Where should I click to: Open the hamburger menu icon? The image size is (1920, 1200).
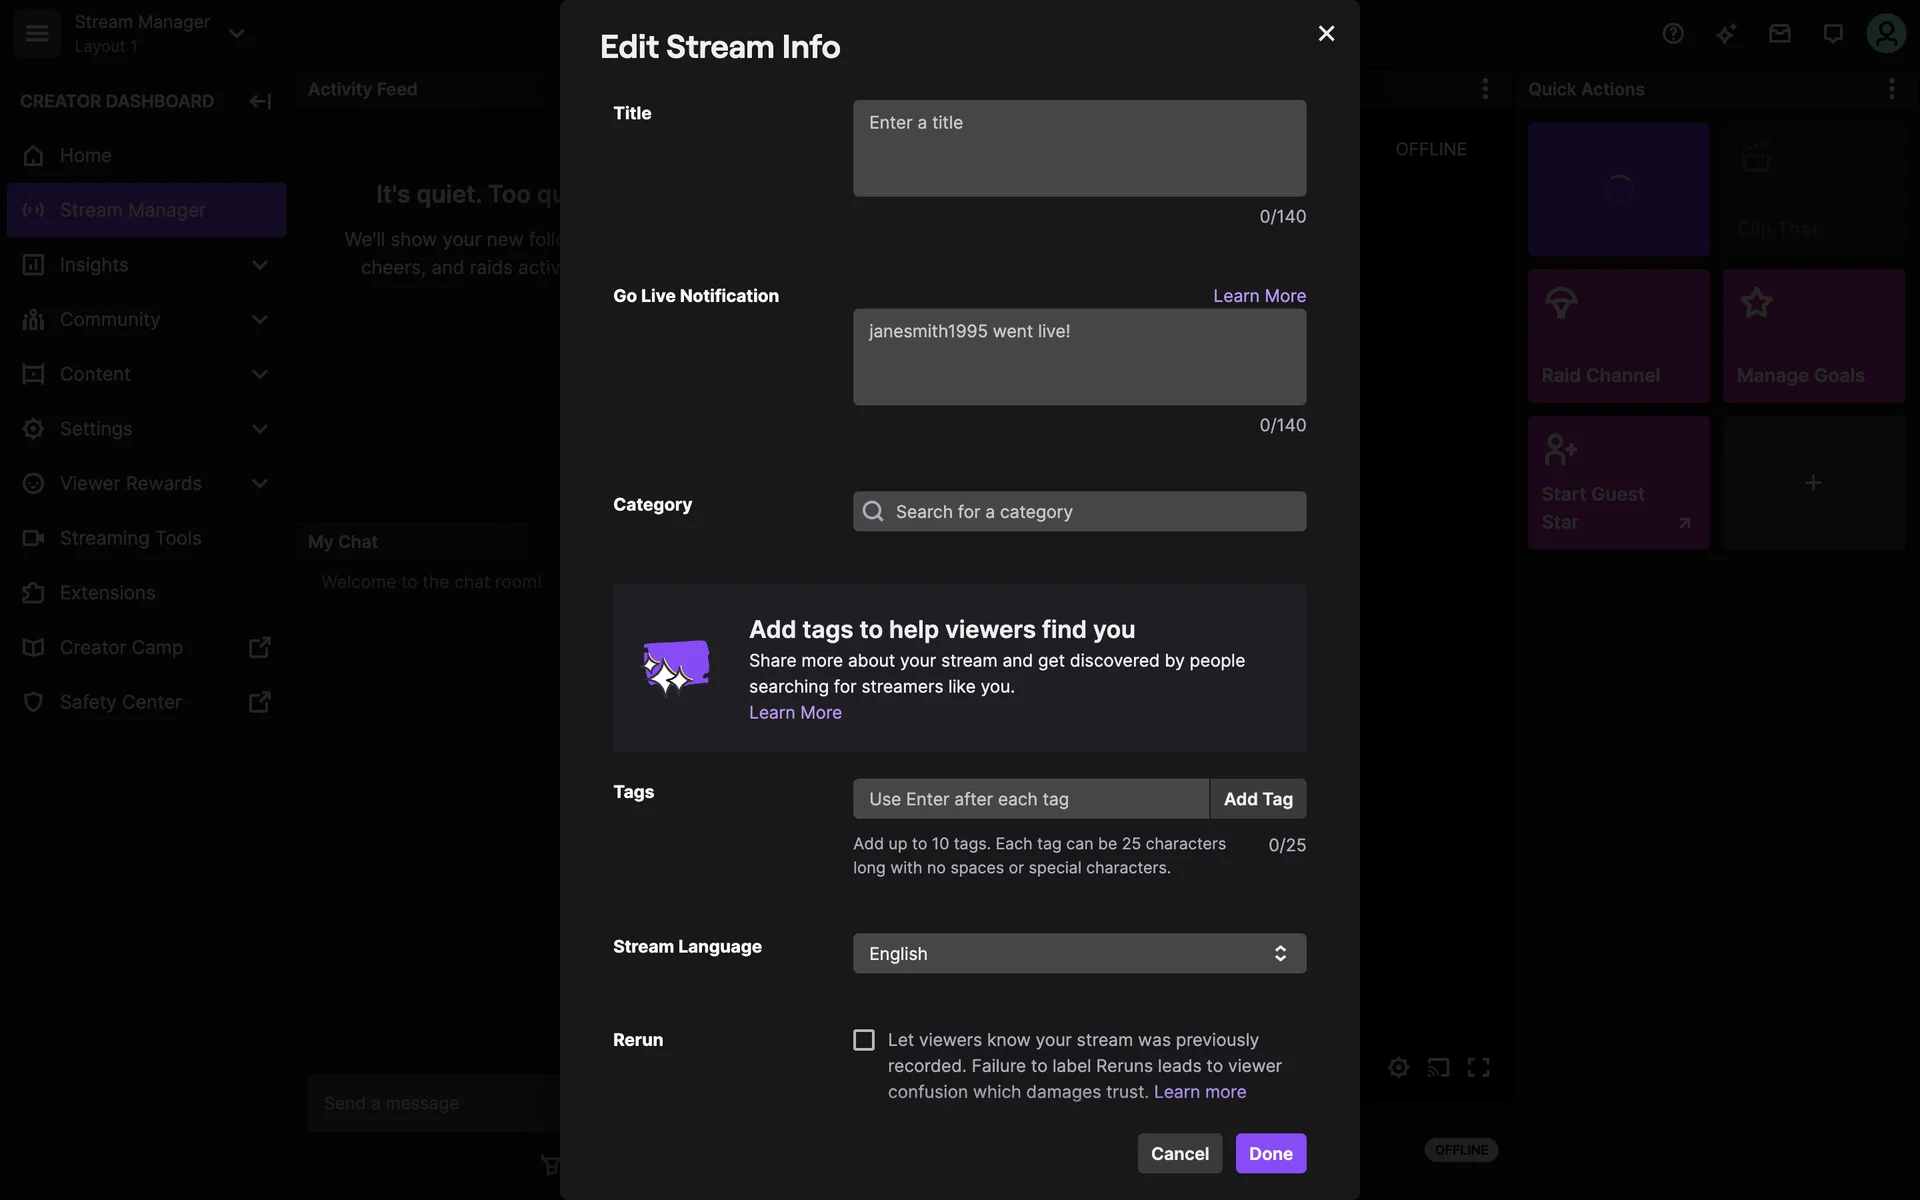(x=37, y=33)
